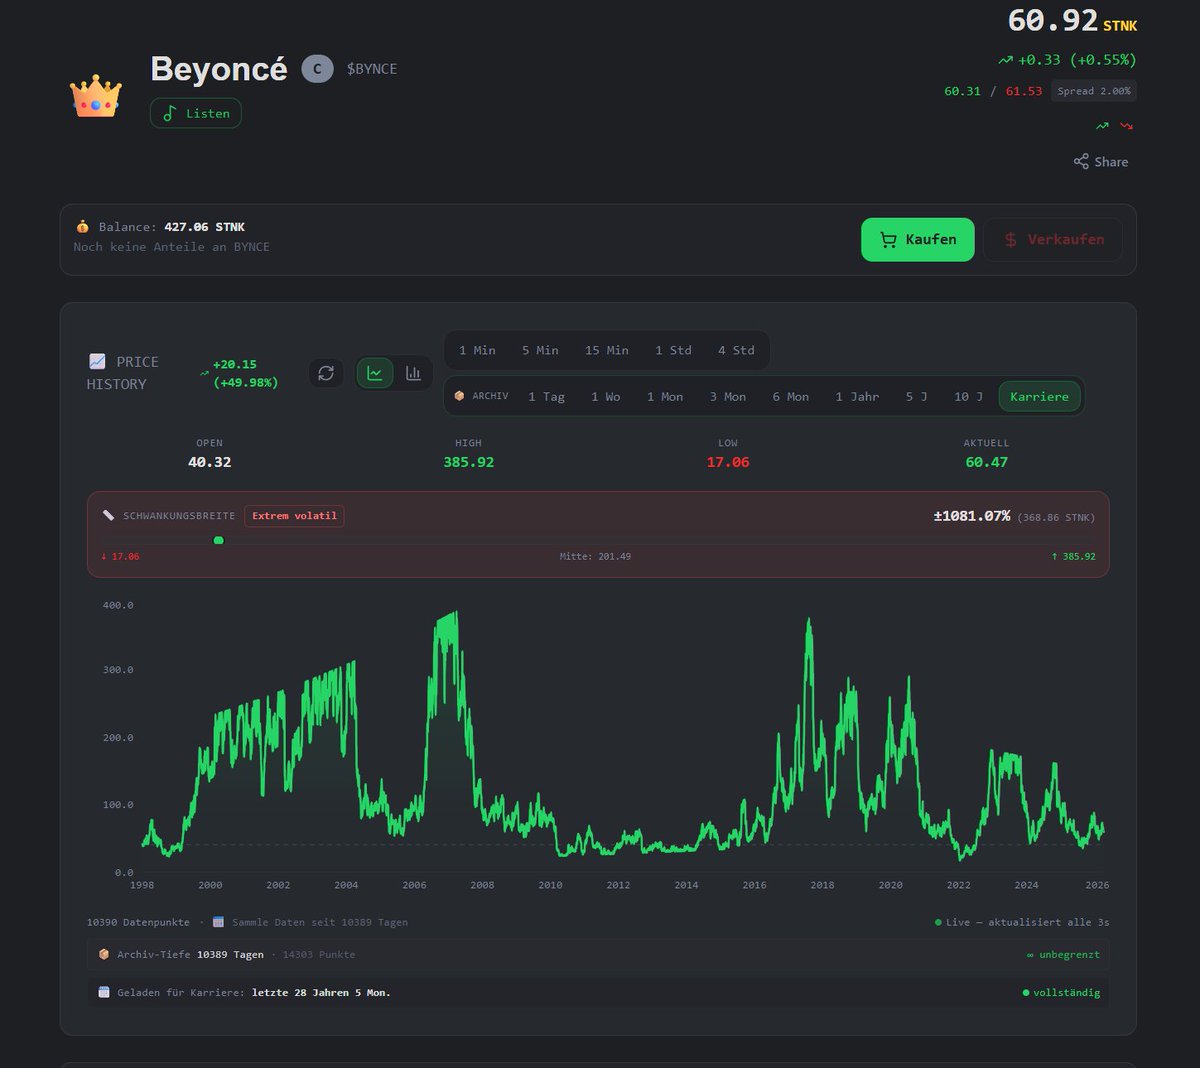Select the 1 Wo archive range
The width and height of the screenshot is (1200, 1068).
[605, 396]
